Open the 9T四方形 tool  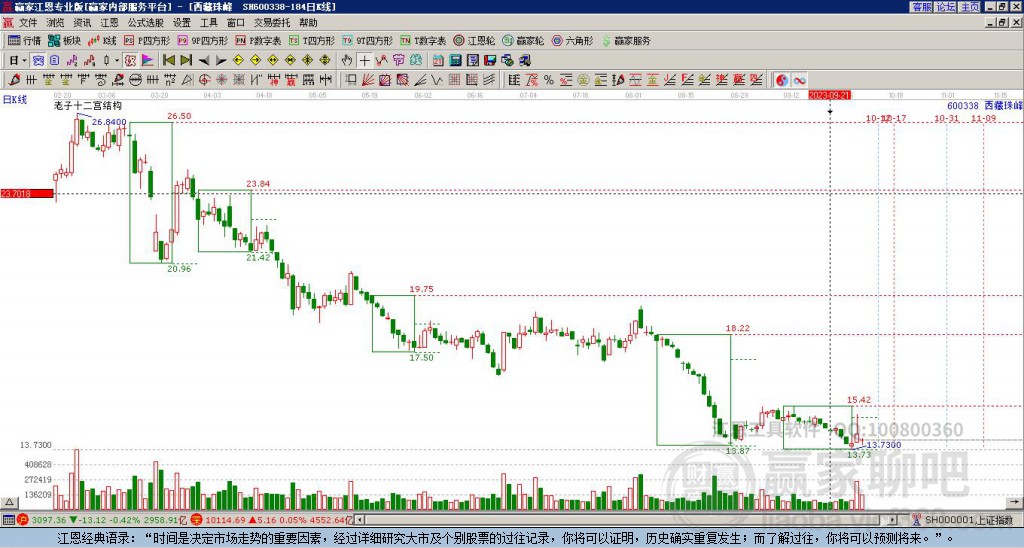coord(368,40)
